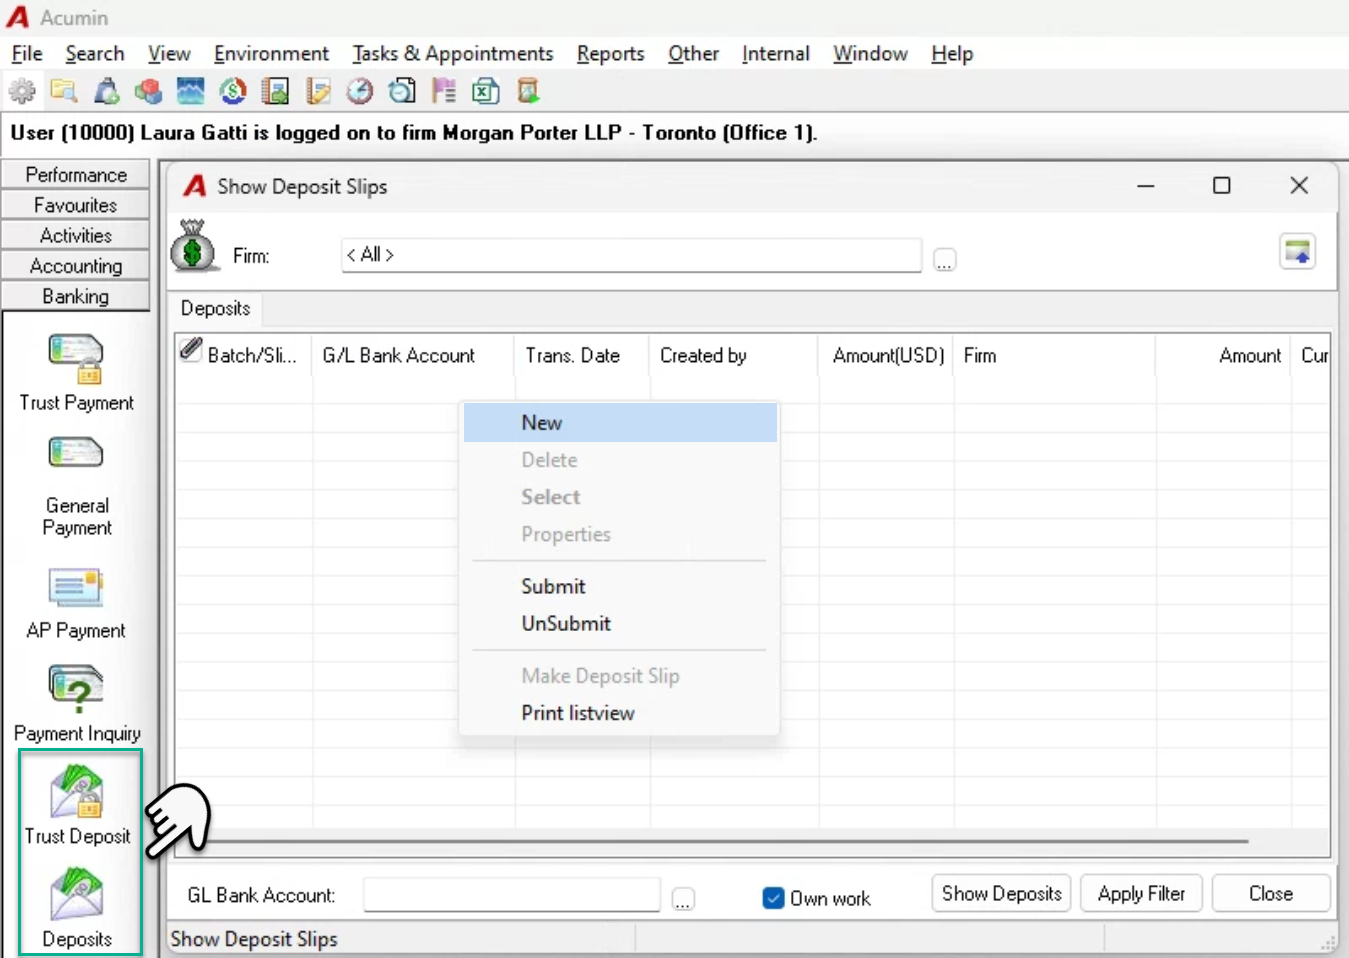
Task: Open the GL Bank Account lookup ellipsis
Action: pos(683,899)
